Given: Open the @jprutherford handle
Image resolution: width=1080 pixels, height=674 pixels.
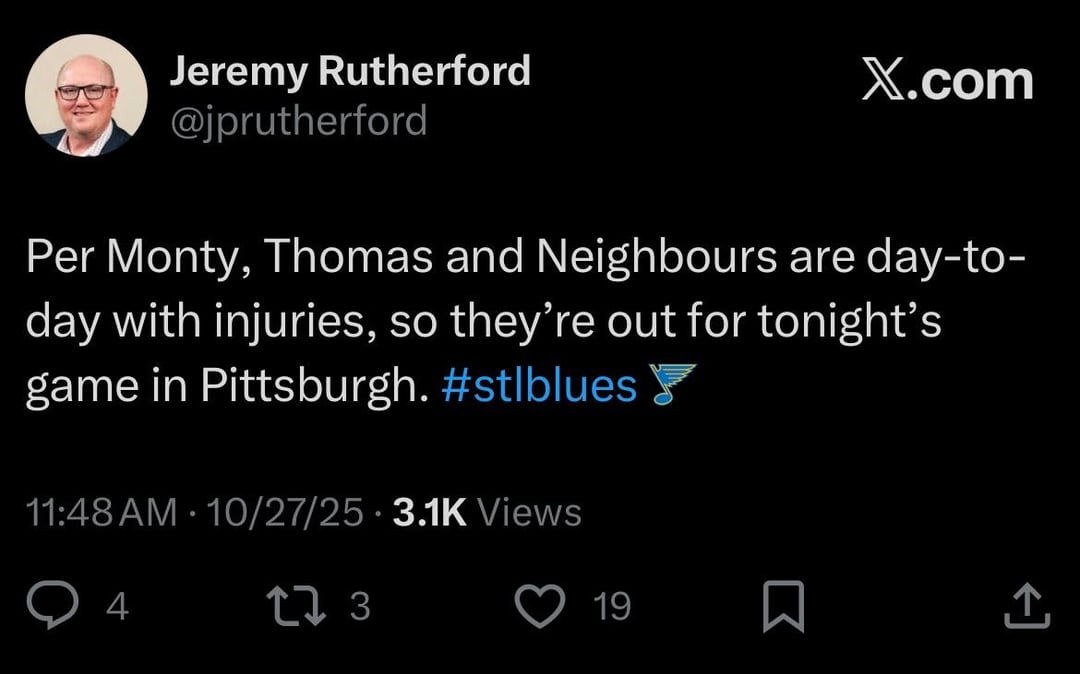Looking at the screenshot, I should (300, 120).
